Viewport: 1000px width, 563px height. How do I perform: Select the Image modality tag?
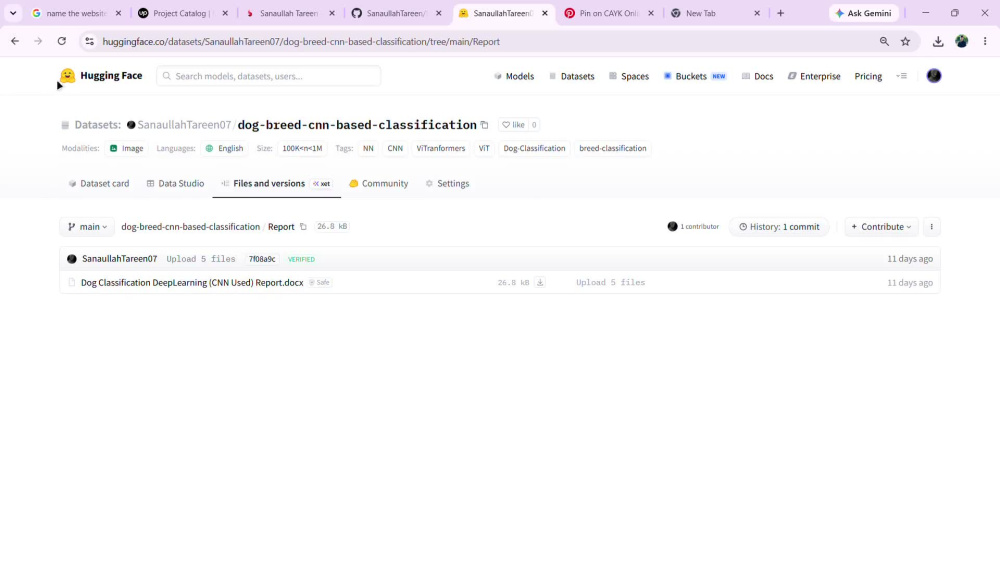coord(126,148)
